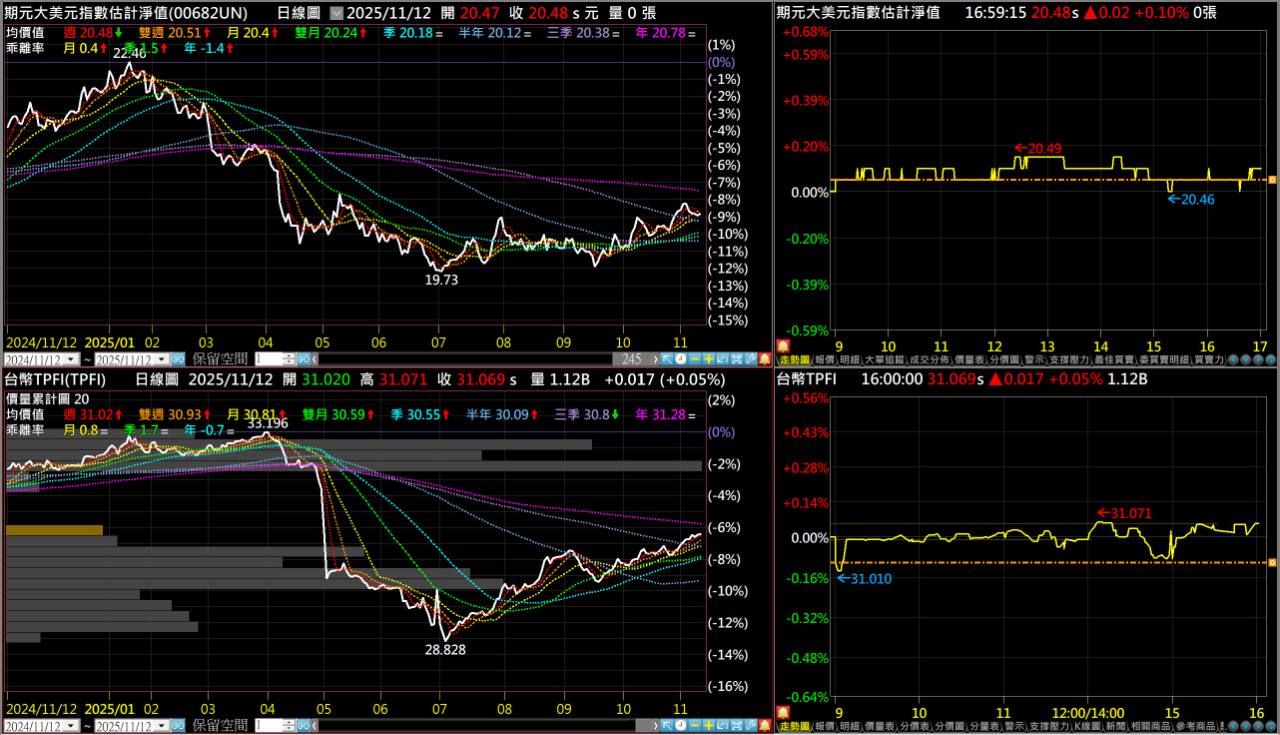Select the 走勢圖 tab in the 00682UN intraday panel
1280x735 pixels.
click(794, 360)
